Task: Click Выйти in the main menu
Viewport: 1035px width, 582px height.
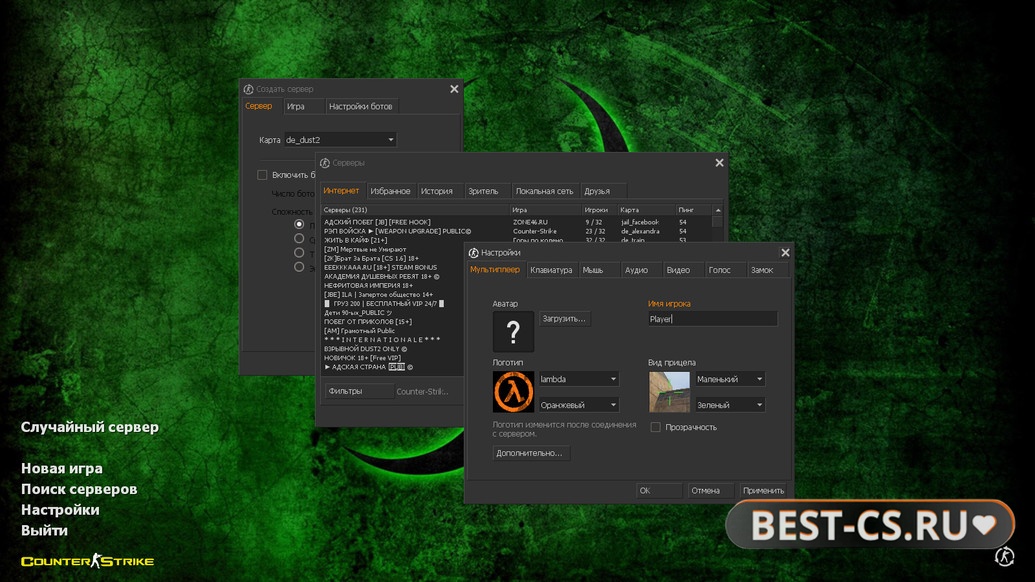Action: pos(44,530)
